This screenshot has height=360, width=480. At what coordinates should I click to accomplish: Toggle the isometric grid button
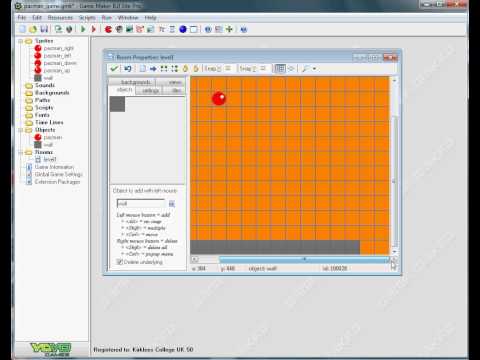point(291,68)
